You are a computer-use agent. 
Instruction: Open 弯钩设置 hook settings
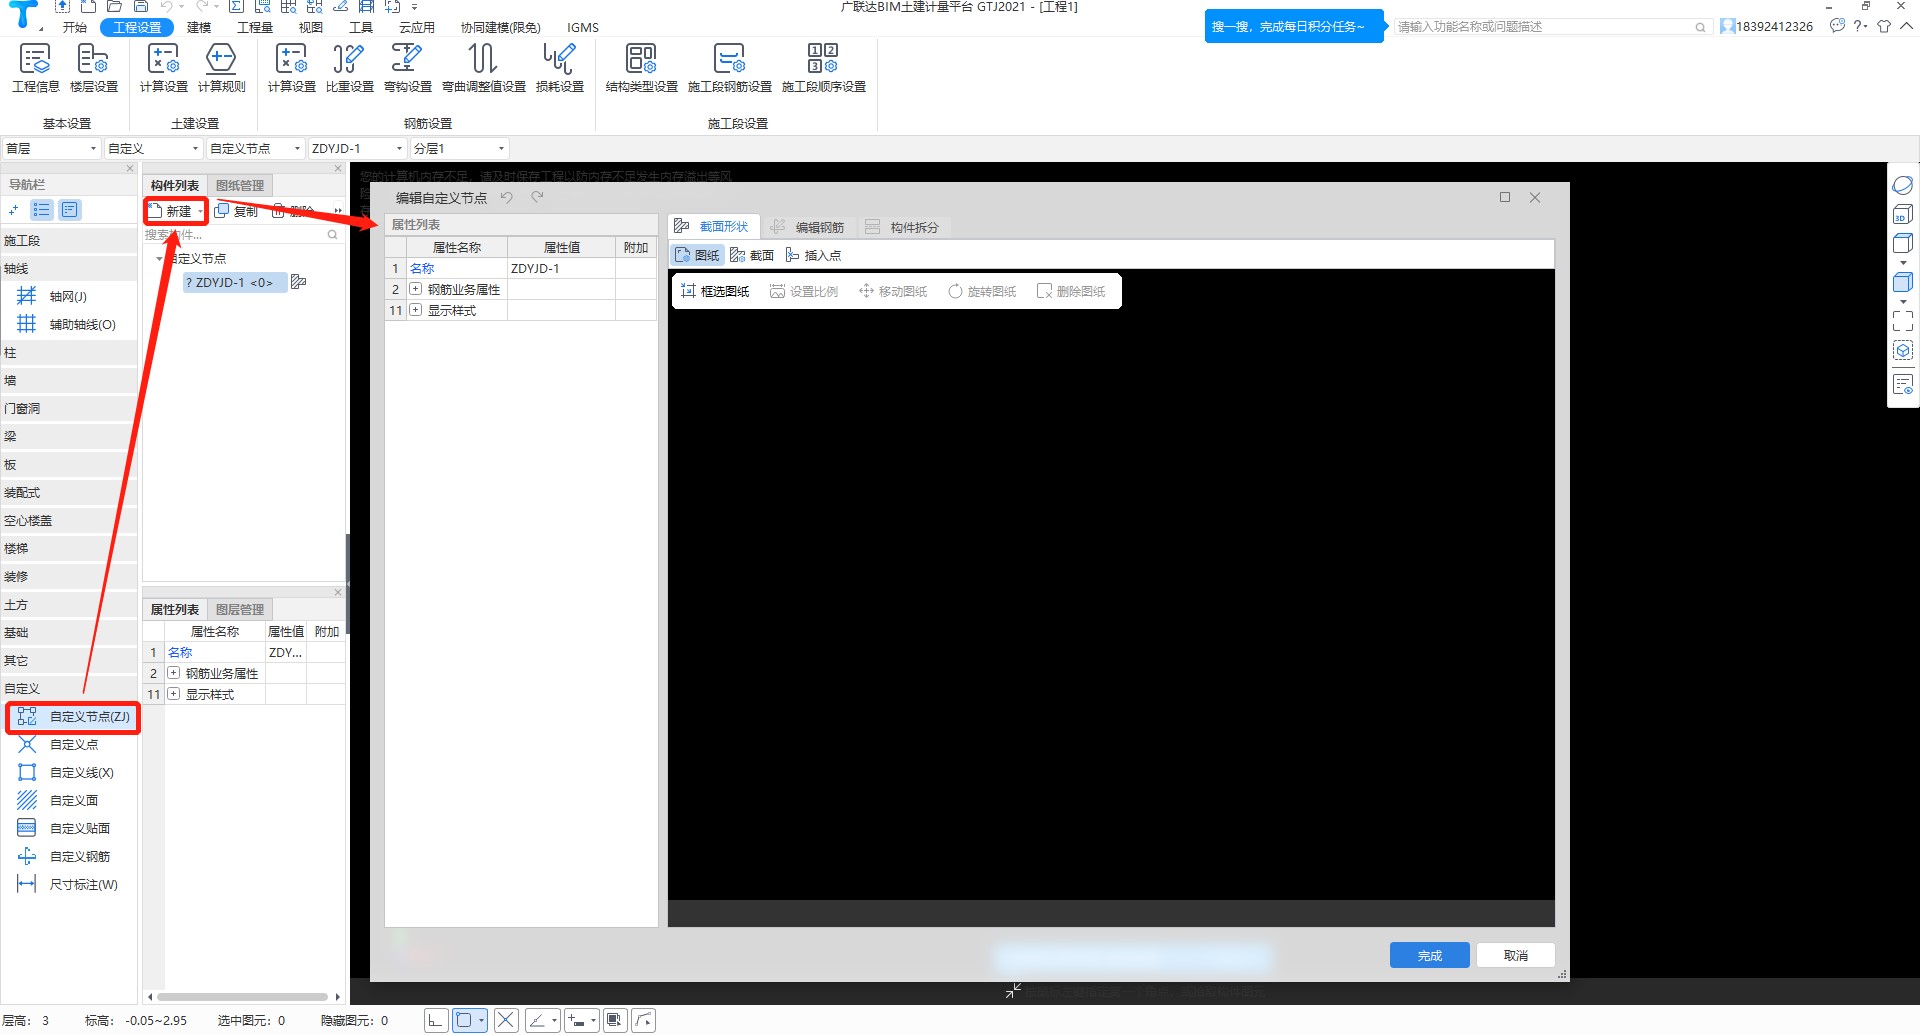coord(407,68)
